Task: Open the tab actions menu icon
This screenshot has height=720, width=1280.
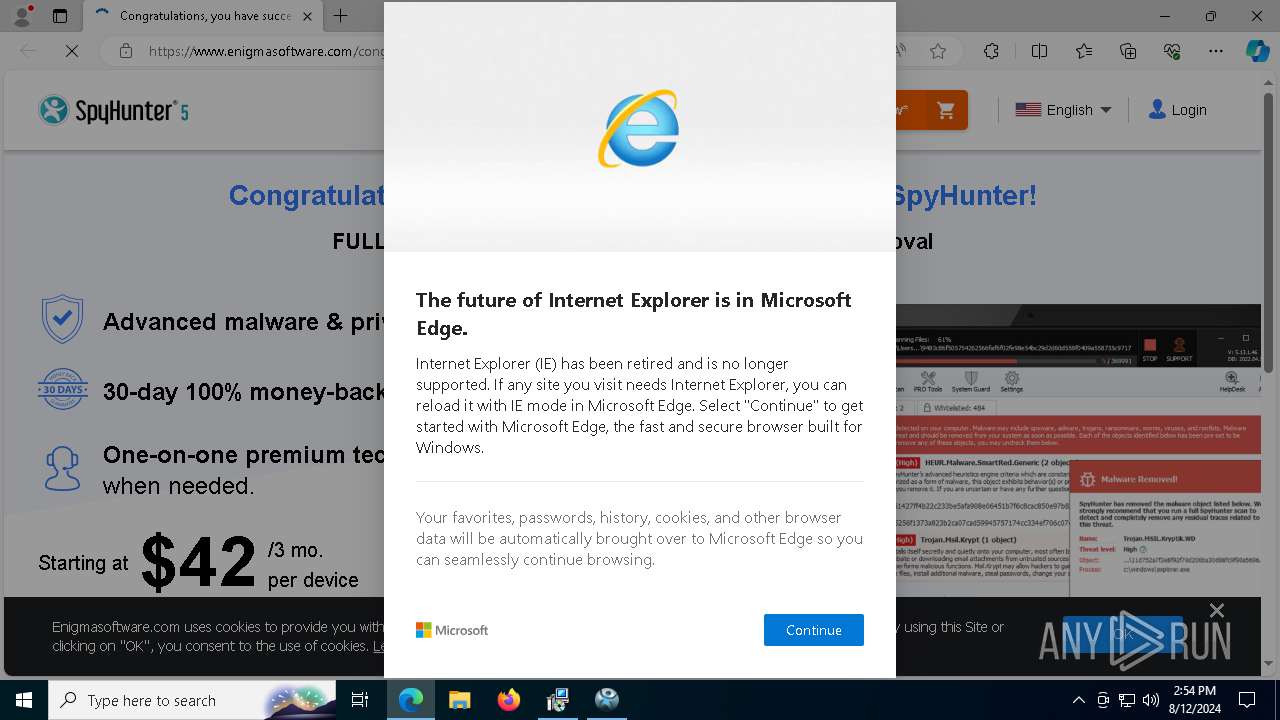Action: pos(60,16)
